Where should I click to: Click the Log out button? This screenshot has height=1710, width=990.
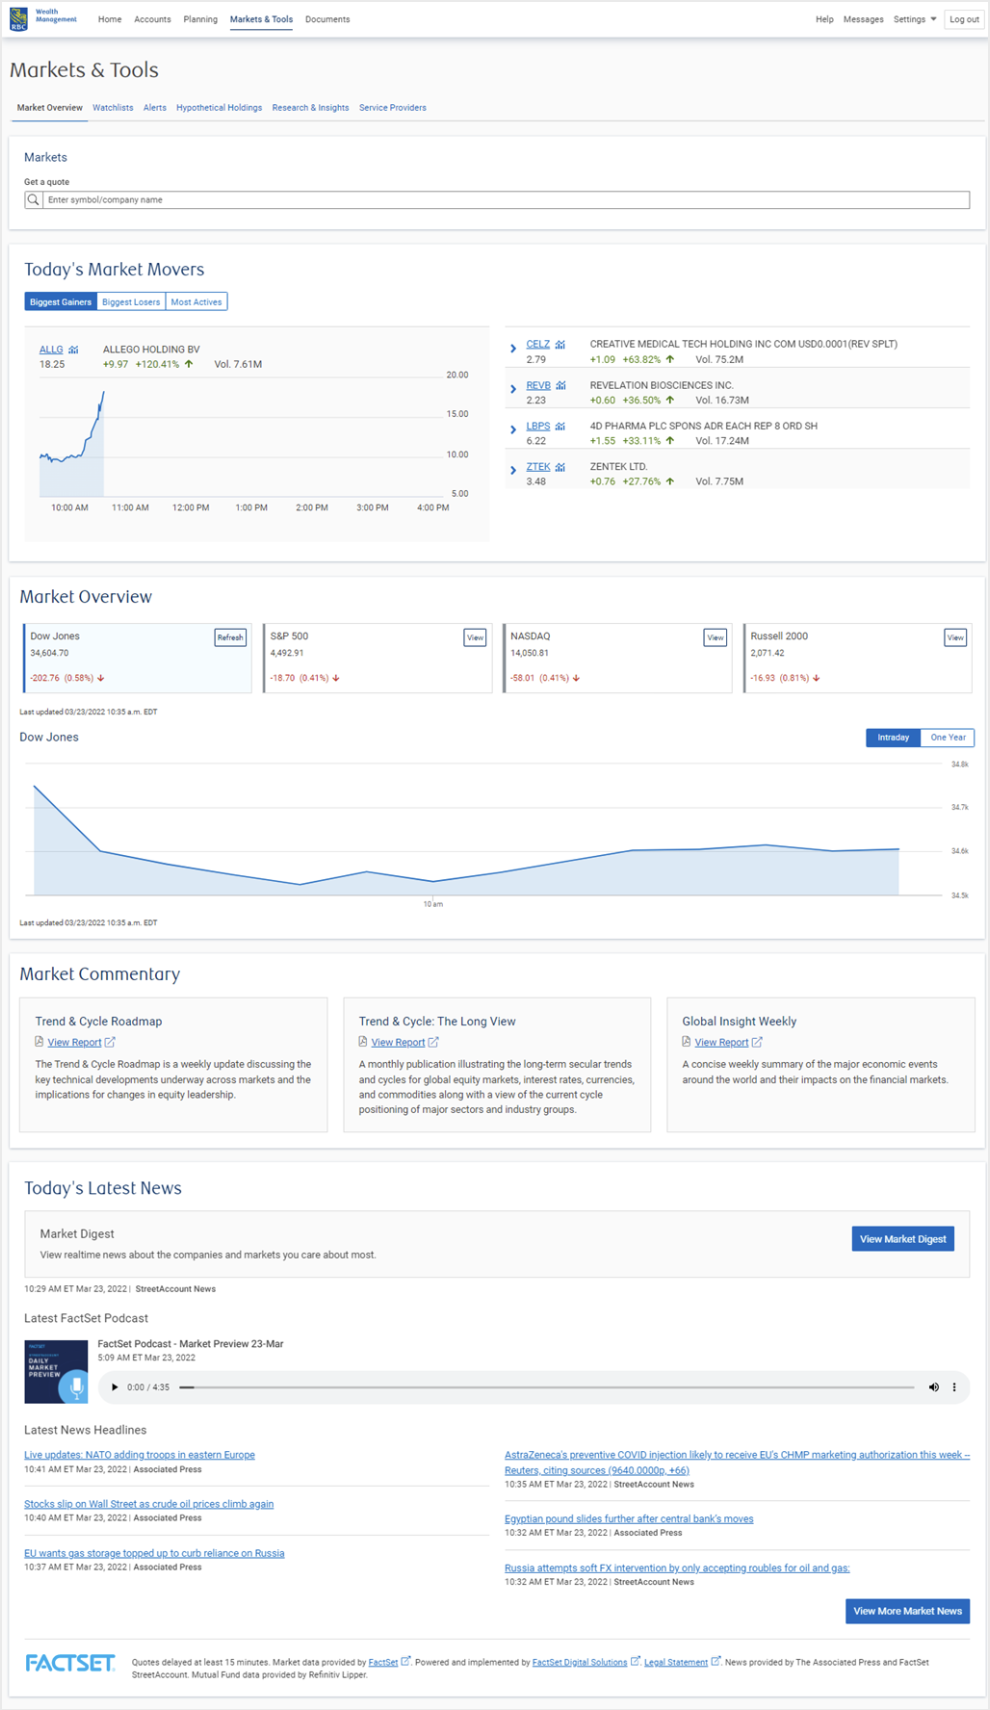coord(964,19)
